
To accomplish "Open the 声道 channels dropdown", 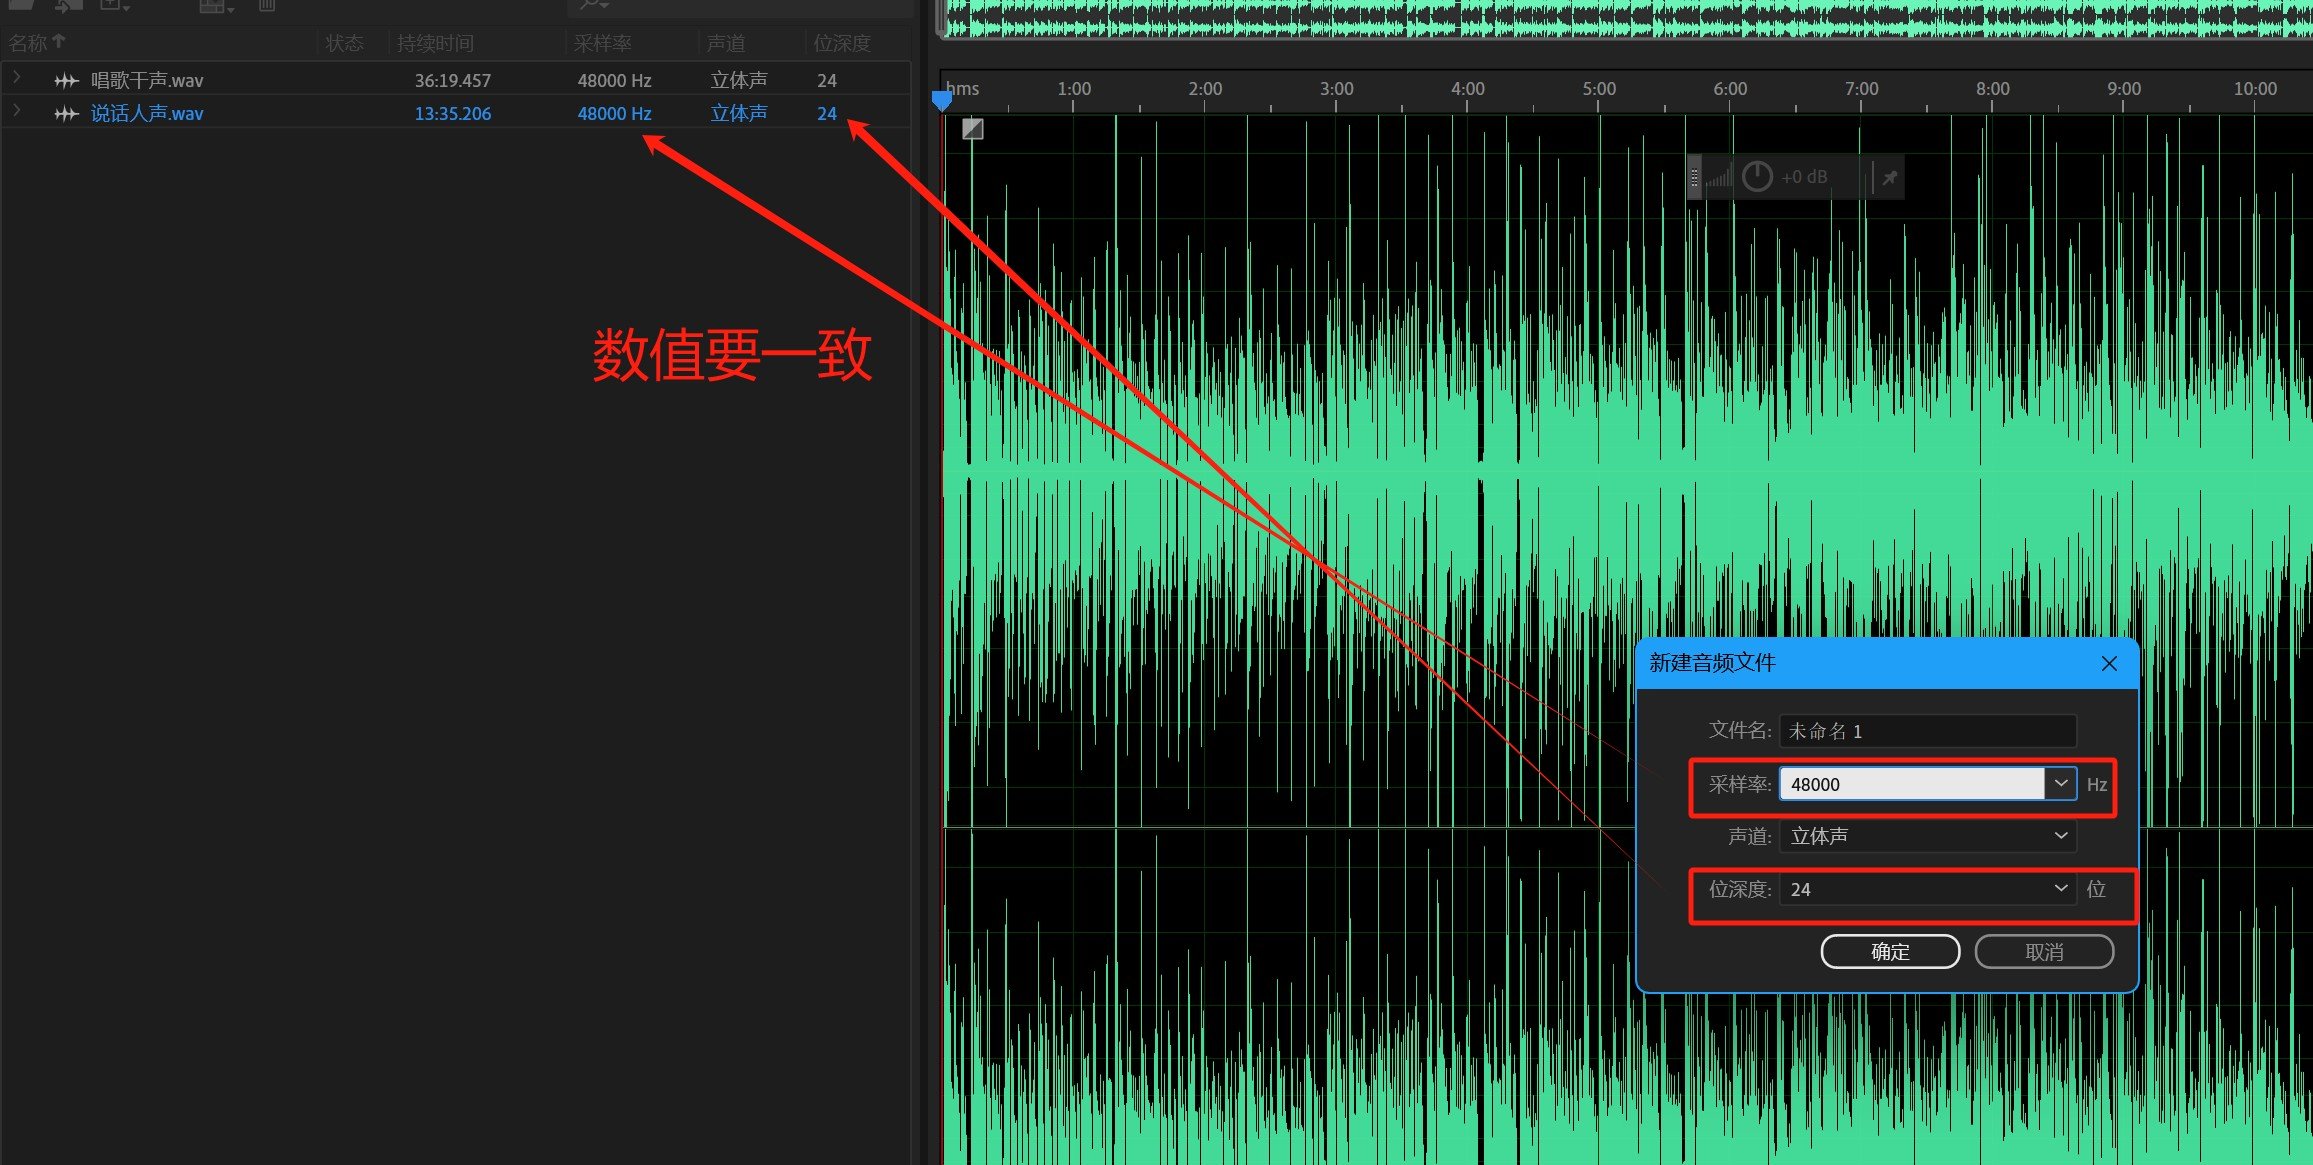I will point(1927,836).
